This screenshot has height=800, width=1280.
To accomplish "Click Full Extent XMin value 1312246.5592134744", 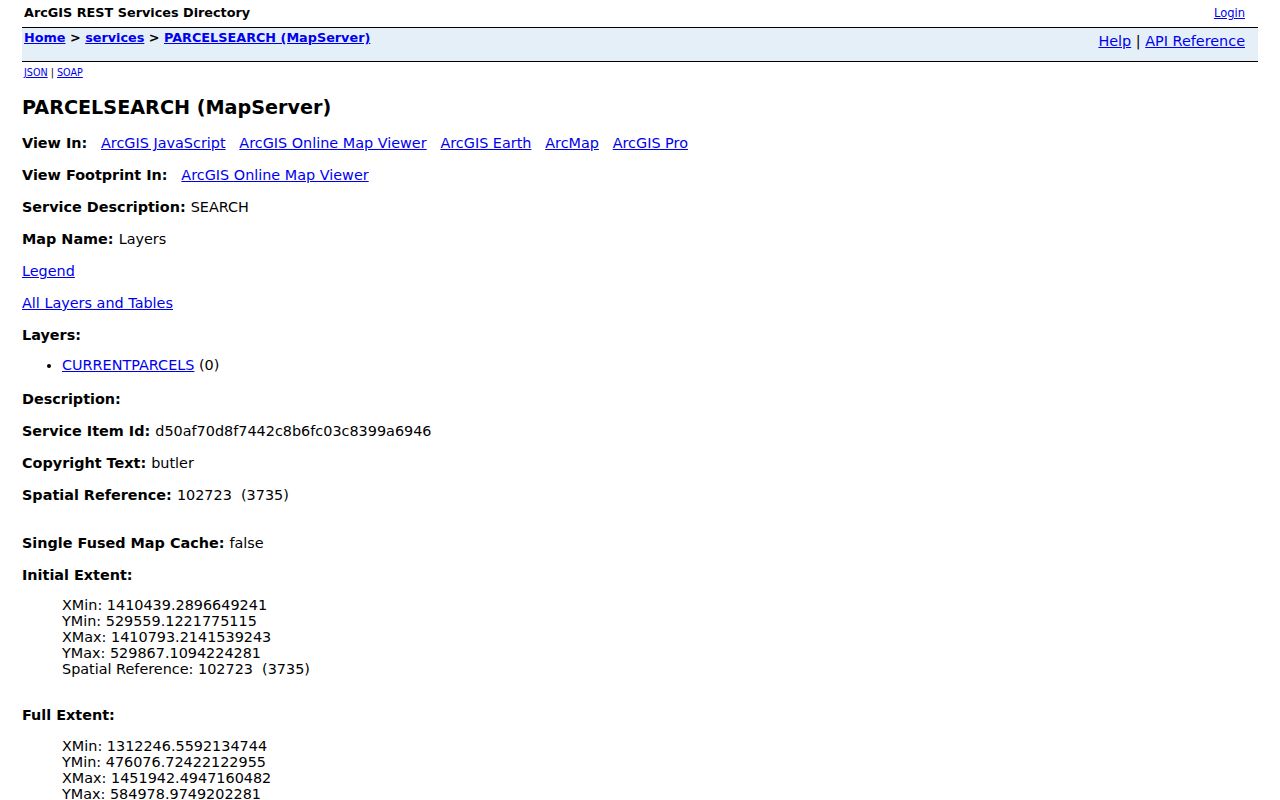I will [187, 746].
